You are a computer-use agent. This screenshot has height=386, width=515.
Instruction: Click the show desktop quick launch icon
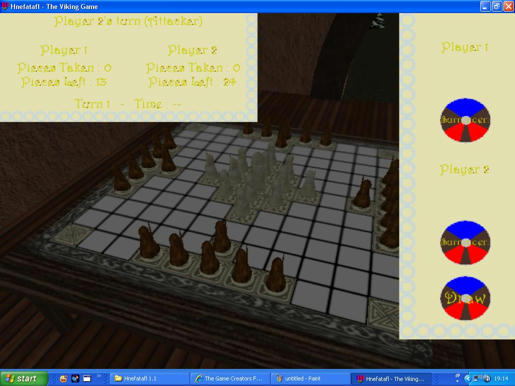click(x=87, y=379)
